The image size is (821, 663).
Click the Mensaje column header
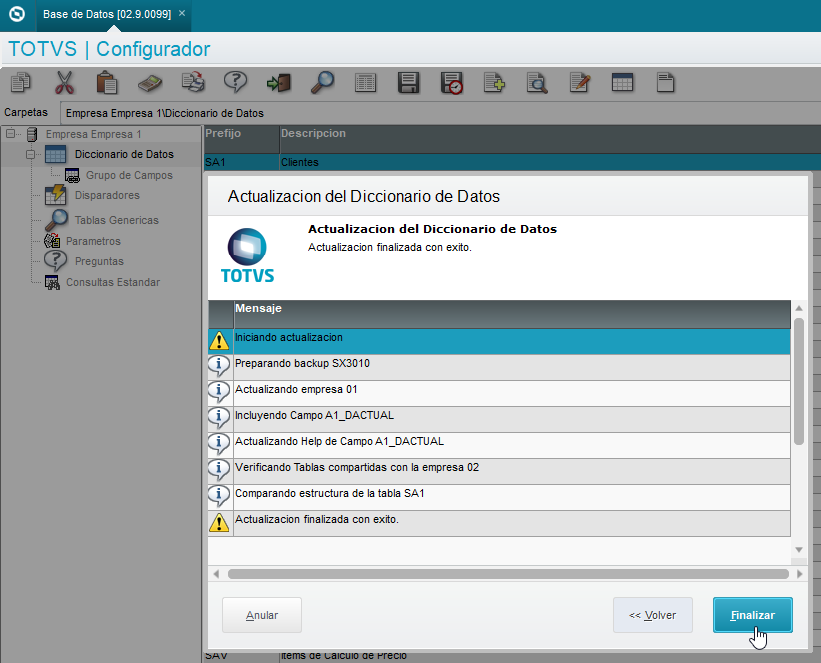[x=512, y=314]
